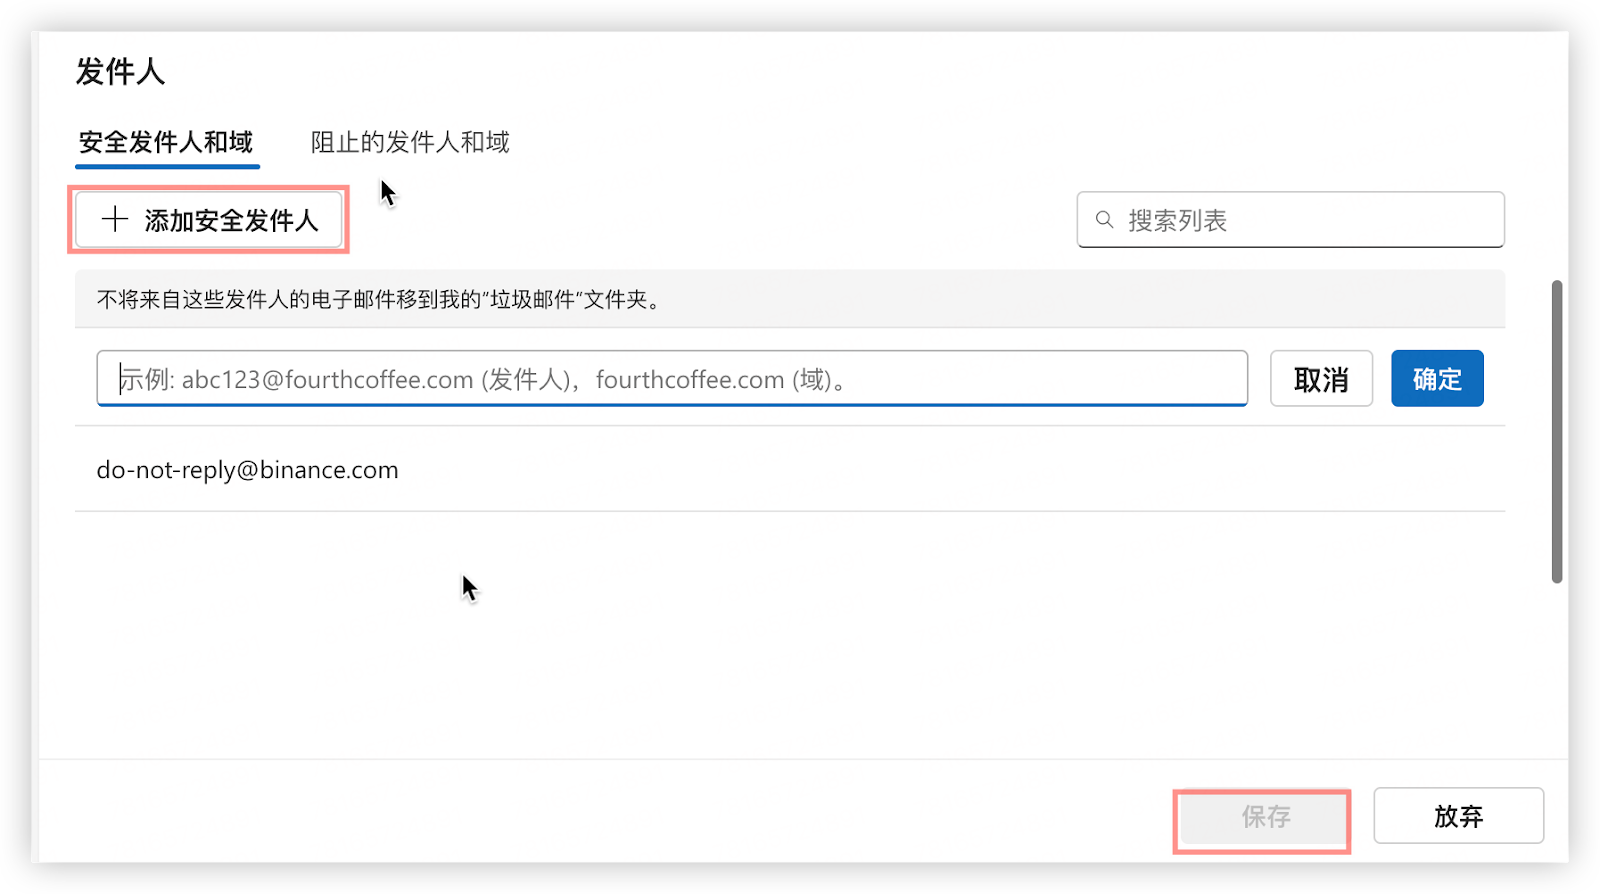Click the plus icon for adding safe sender
Screen dimensions: 1600x894
click(x=115, y=220)
